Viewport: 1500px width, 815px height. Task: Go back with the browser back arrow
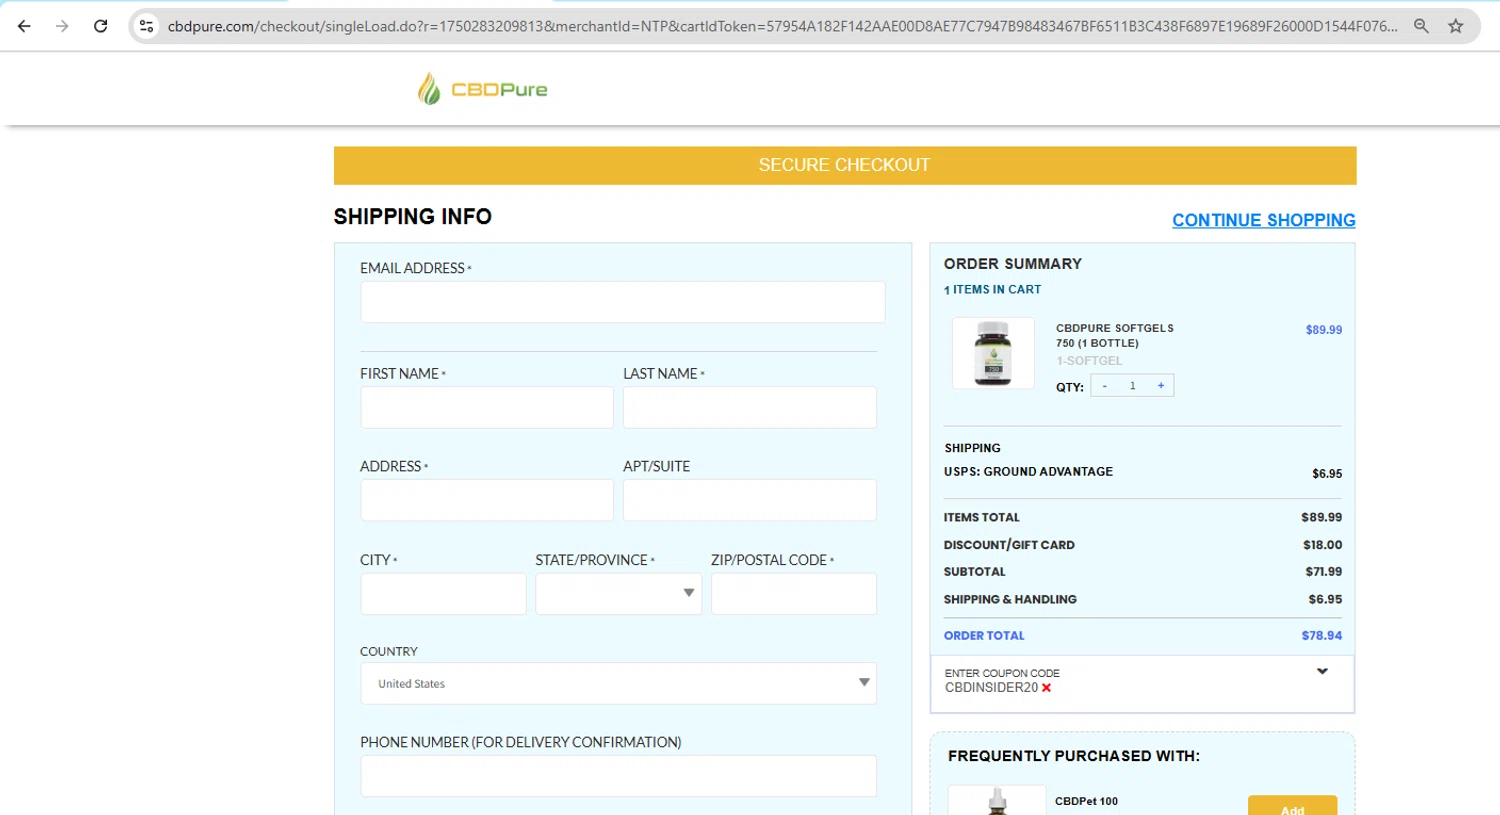pos(24,26)
